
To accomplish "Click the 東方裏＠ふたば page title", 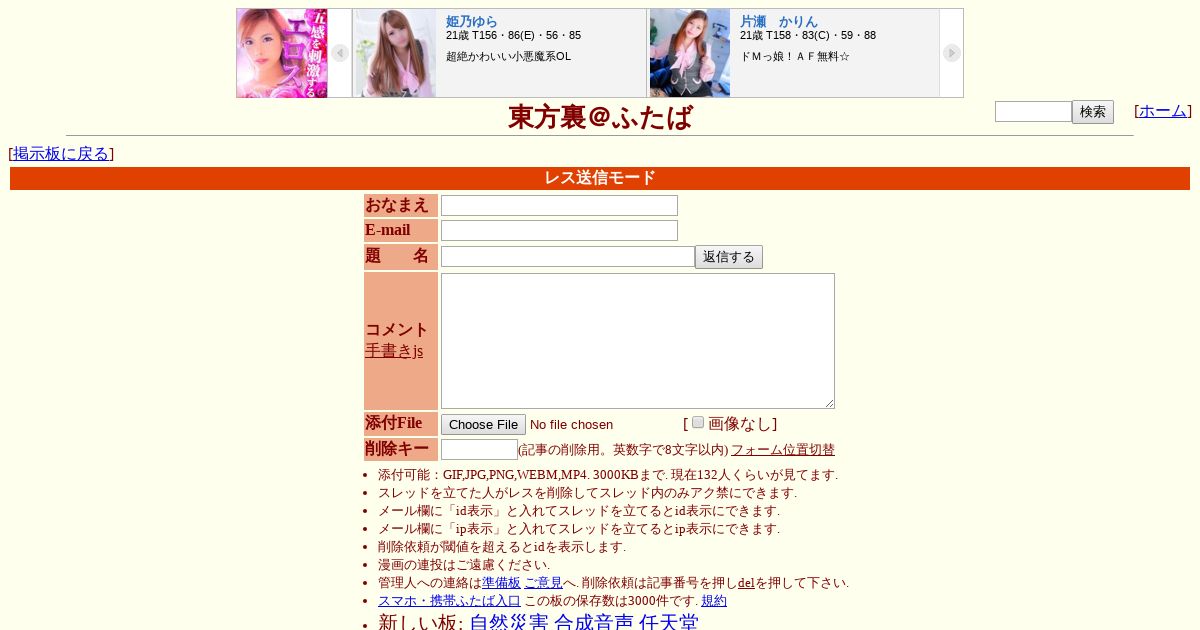I will coord(600,117).
